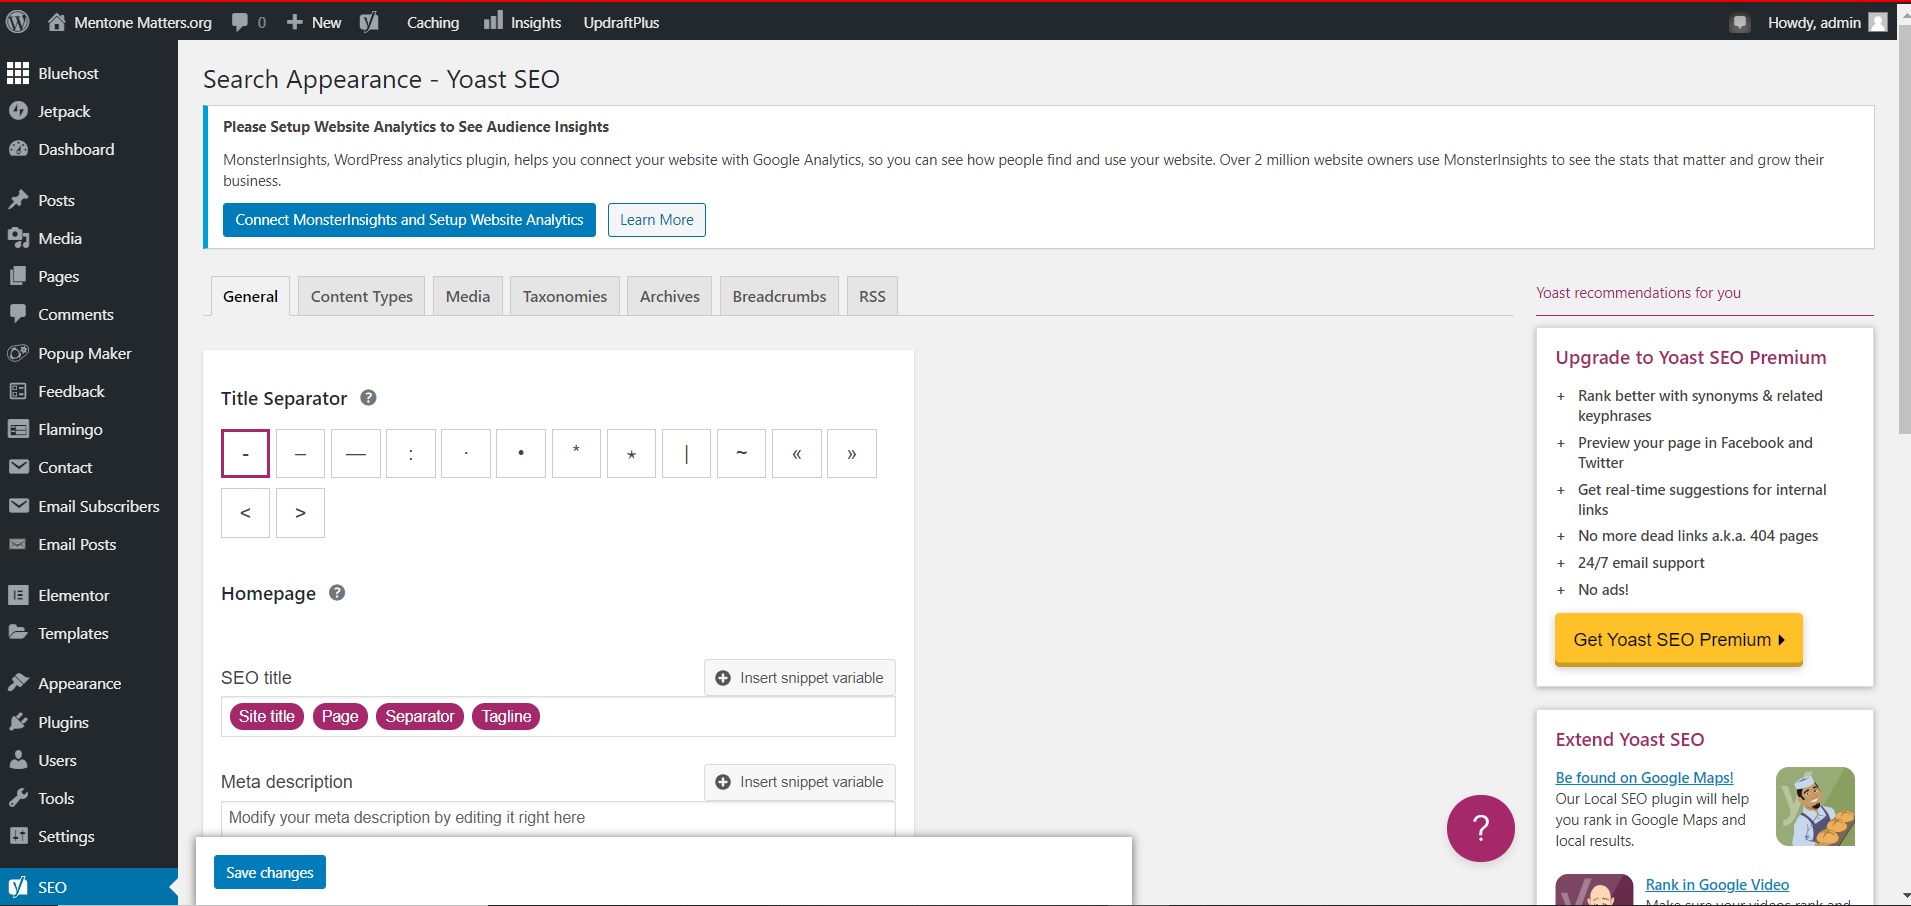Click the Save changes button
This screenshot has height=906, width=1911.
[x=269, y=873]
